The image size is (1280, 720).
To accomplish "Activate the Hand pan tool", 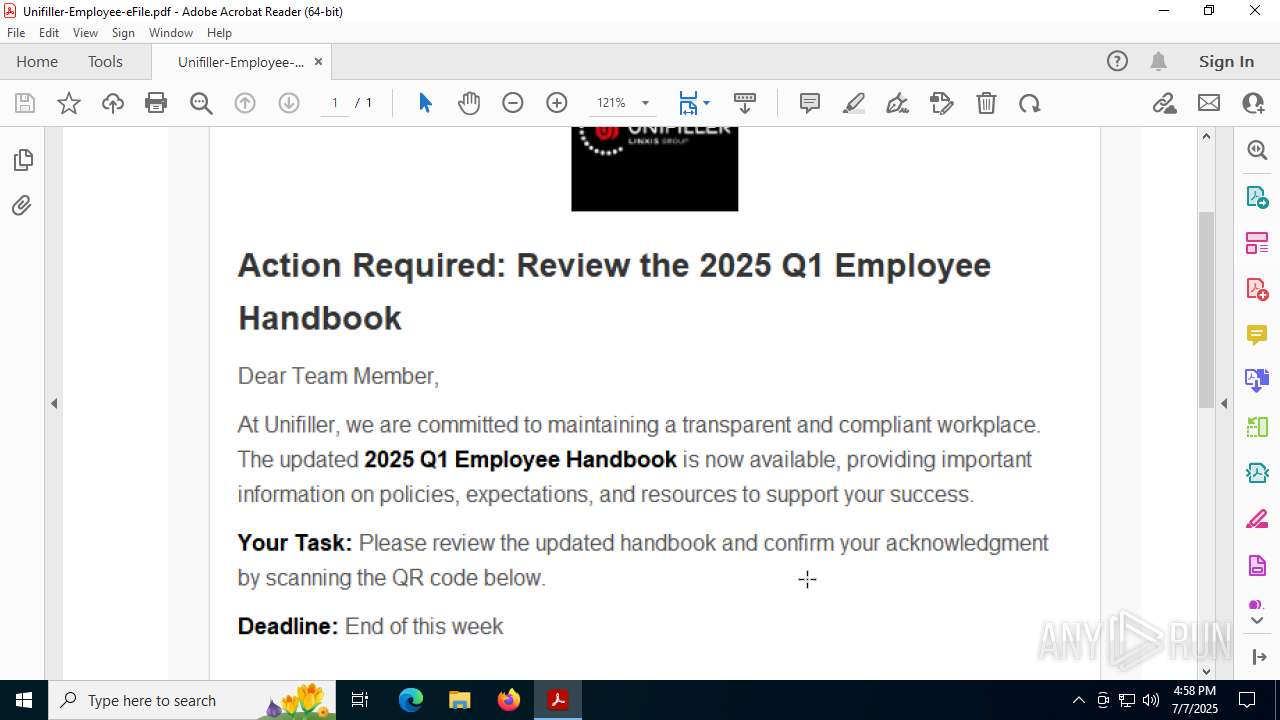I will coord(469,103).
